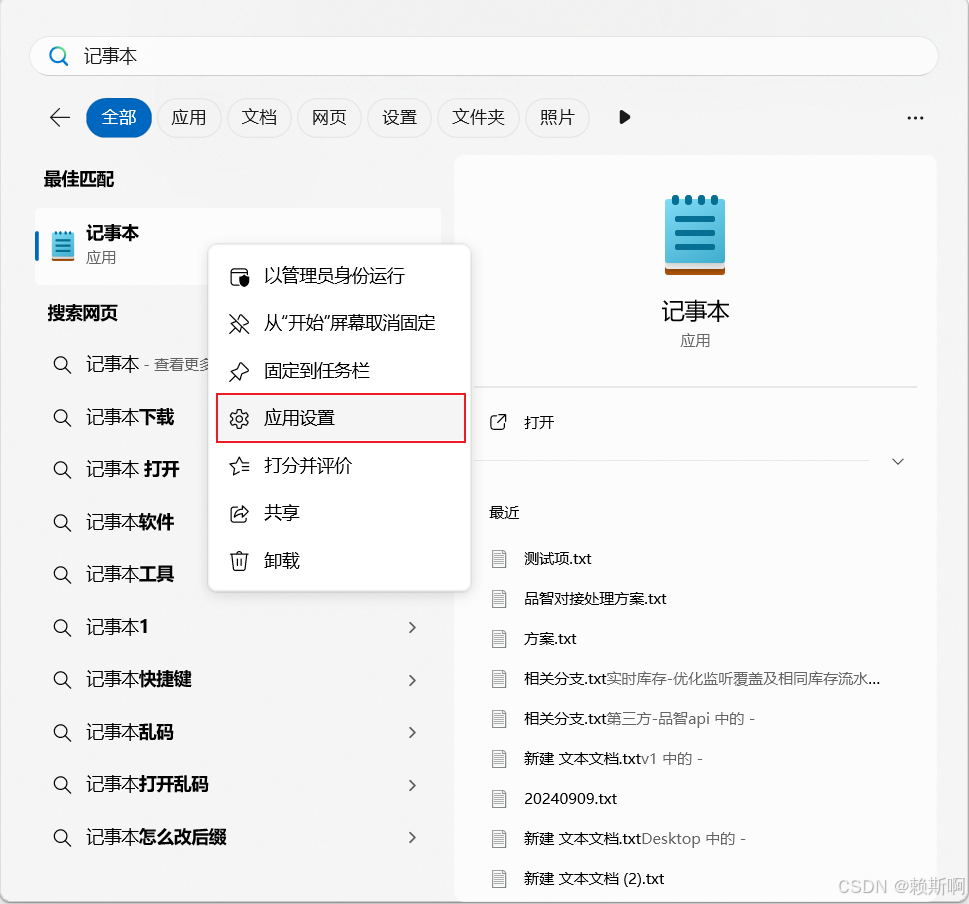
Task: Choose 打分并评价 menu entry
Action: coord(340,466)
